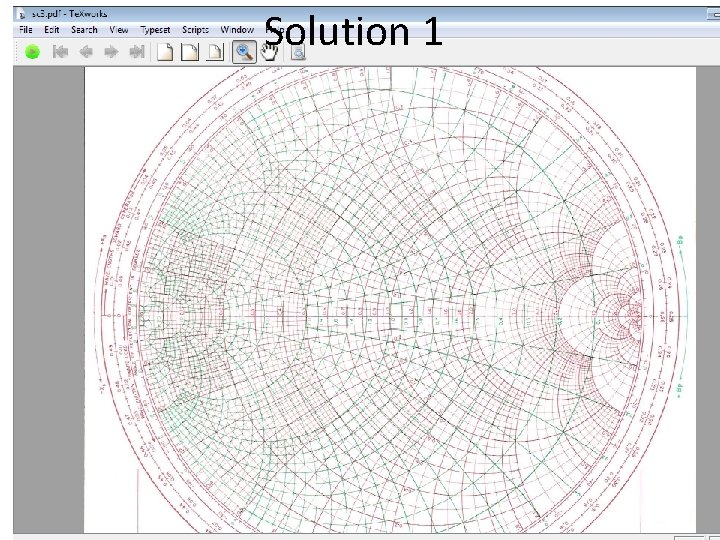Open the Scripts menu
The image size is (720, 540).
tap(195, 30)
